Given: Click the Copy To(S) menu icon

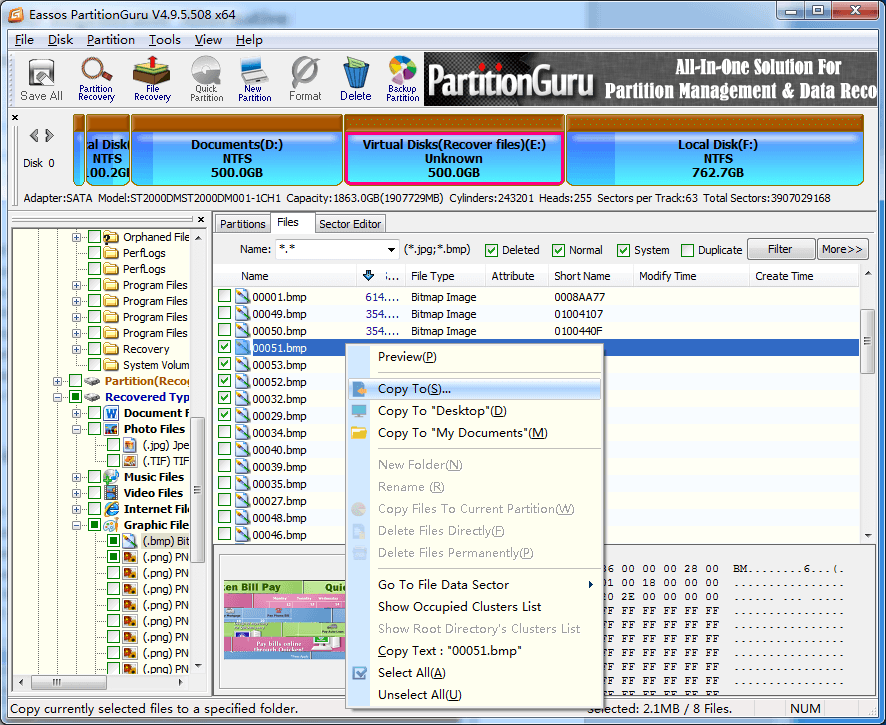Looking at the screenshot, I should tap(359, 389).
